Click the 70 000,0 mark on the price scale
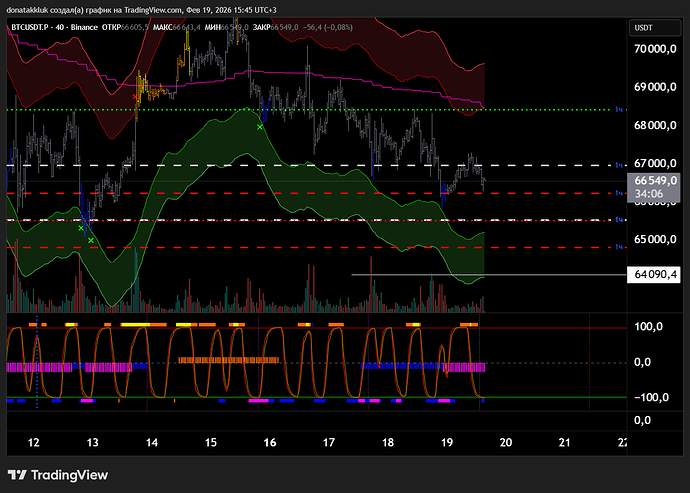Image resolution: width=690 pixels, height=493 pixels. (x=656, y=48)
